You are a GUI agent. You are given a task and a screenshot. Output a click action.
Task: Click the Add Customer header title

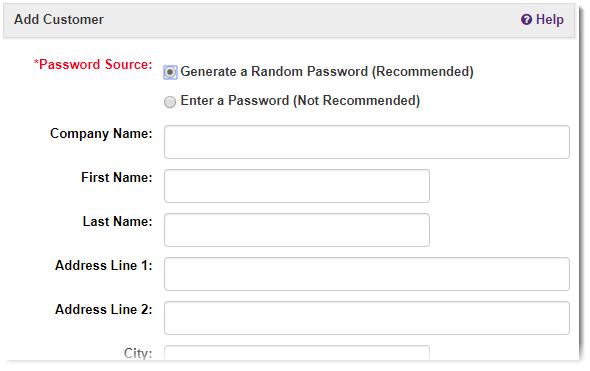tap(59, 20)
